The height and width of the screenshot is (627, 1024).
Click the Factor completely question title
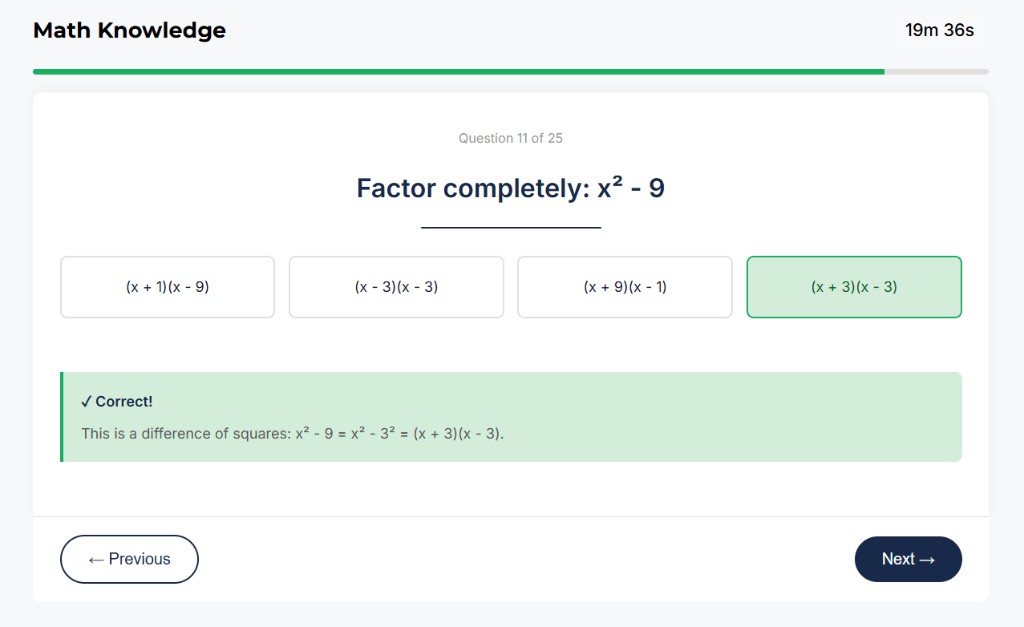coord(511,188)
